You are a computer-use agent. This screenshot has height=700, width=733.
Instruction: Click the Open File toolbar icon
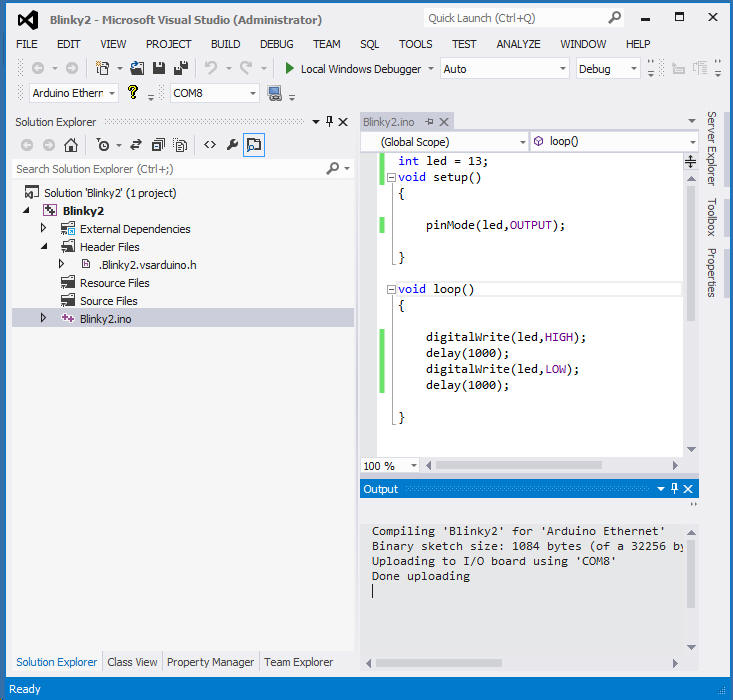point(137,69)
